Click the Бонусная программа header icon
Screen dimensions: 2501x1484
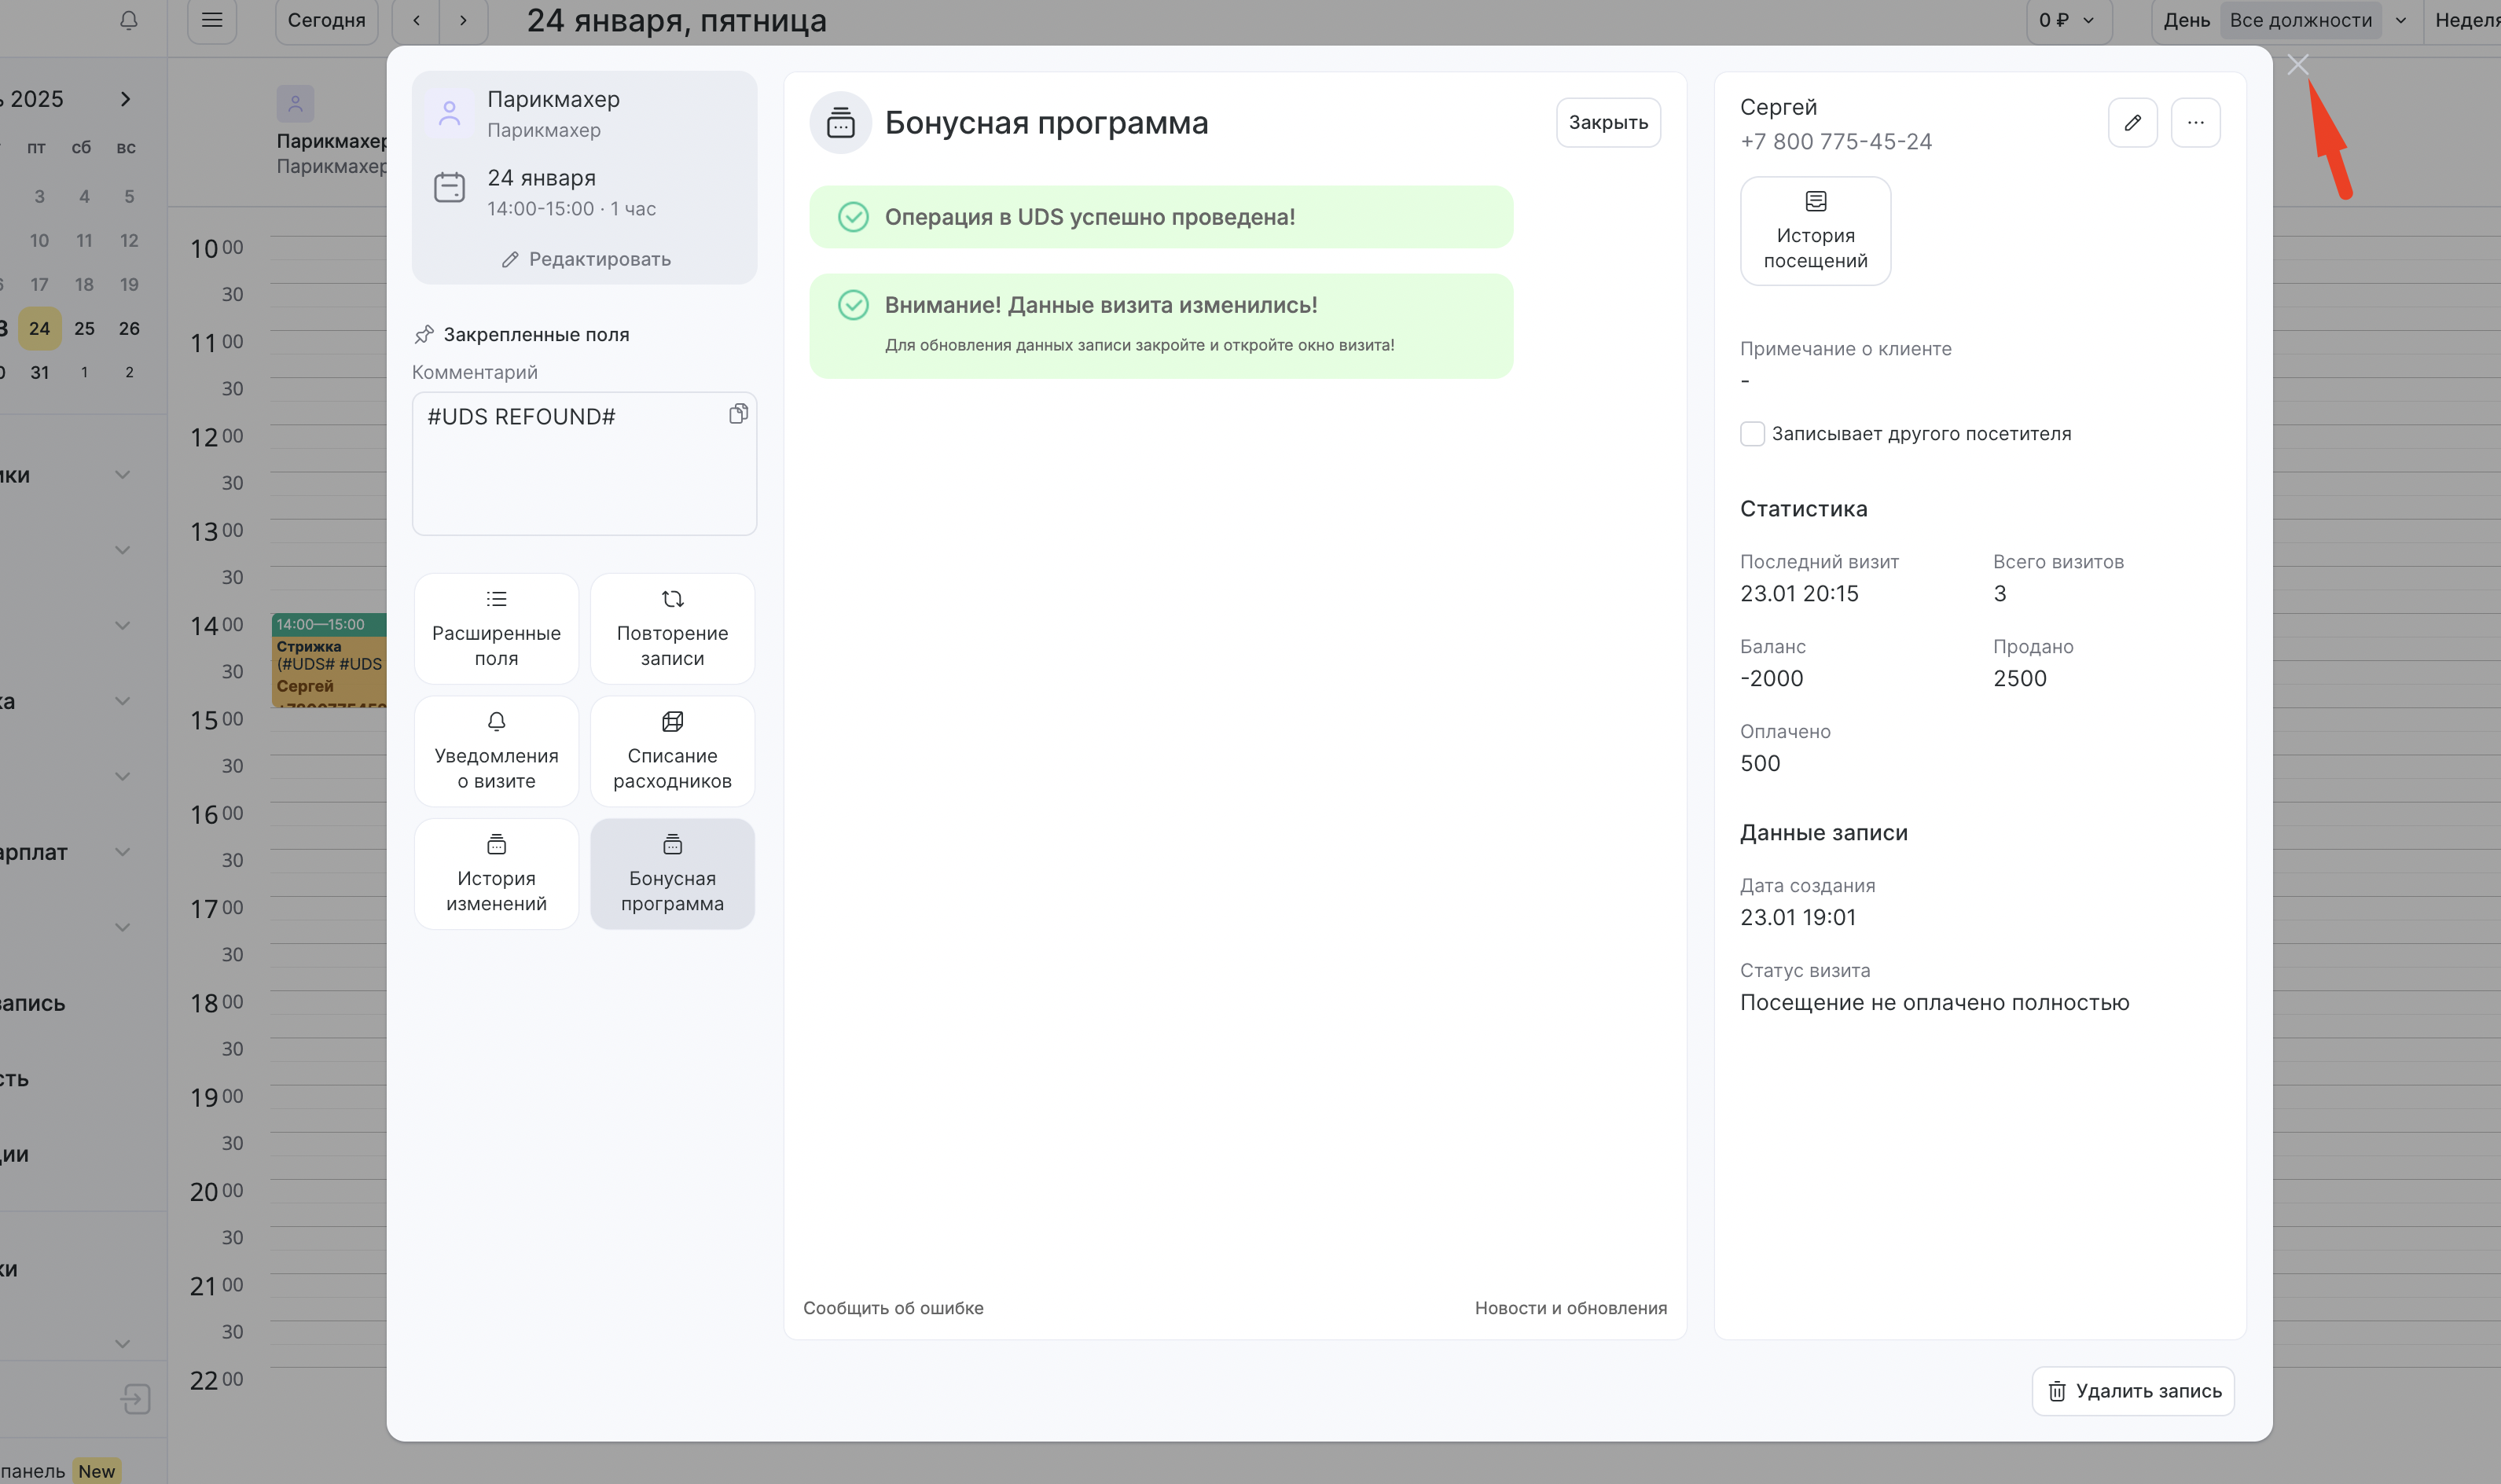coord(840,122)
